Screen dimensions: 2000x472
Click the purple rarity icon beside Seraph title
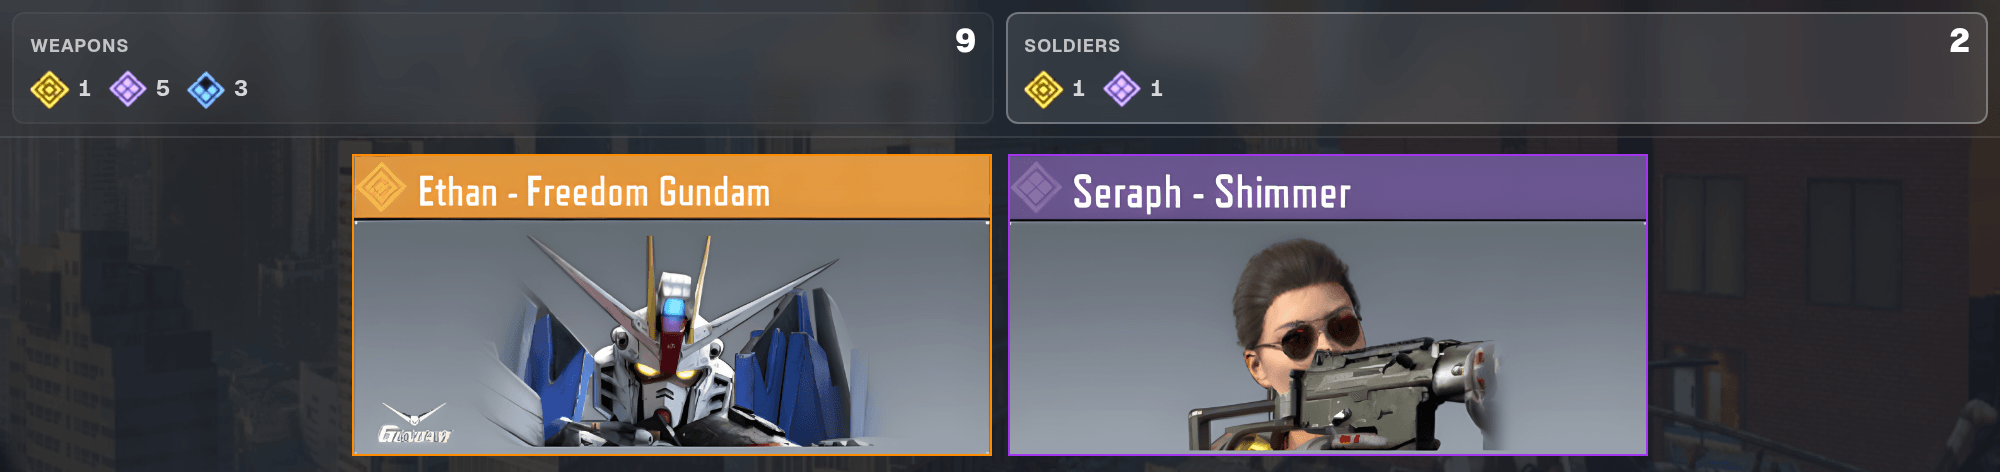pyautogui.click(x=1037, y=187)
